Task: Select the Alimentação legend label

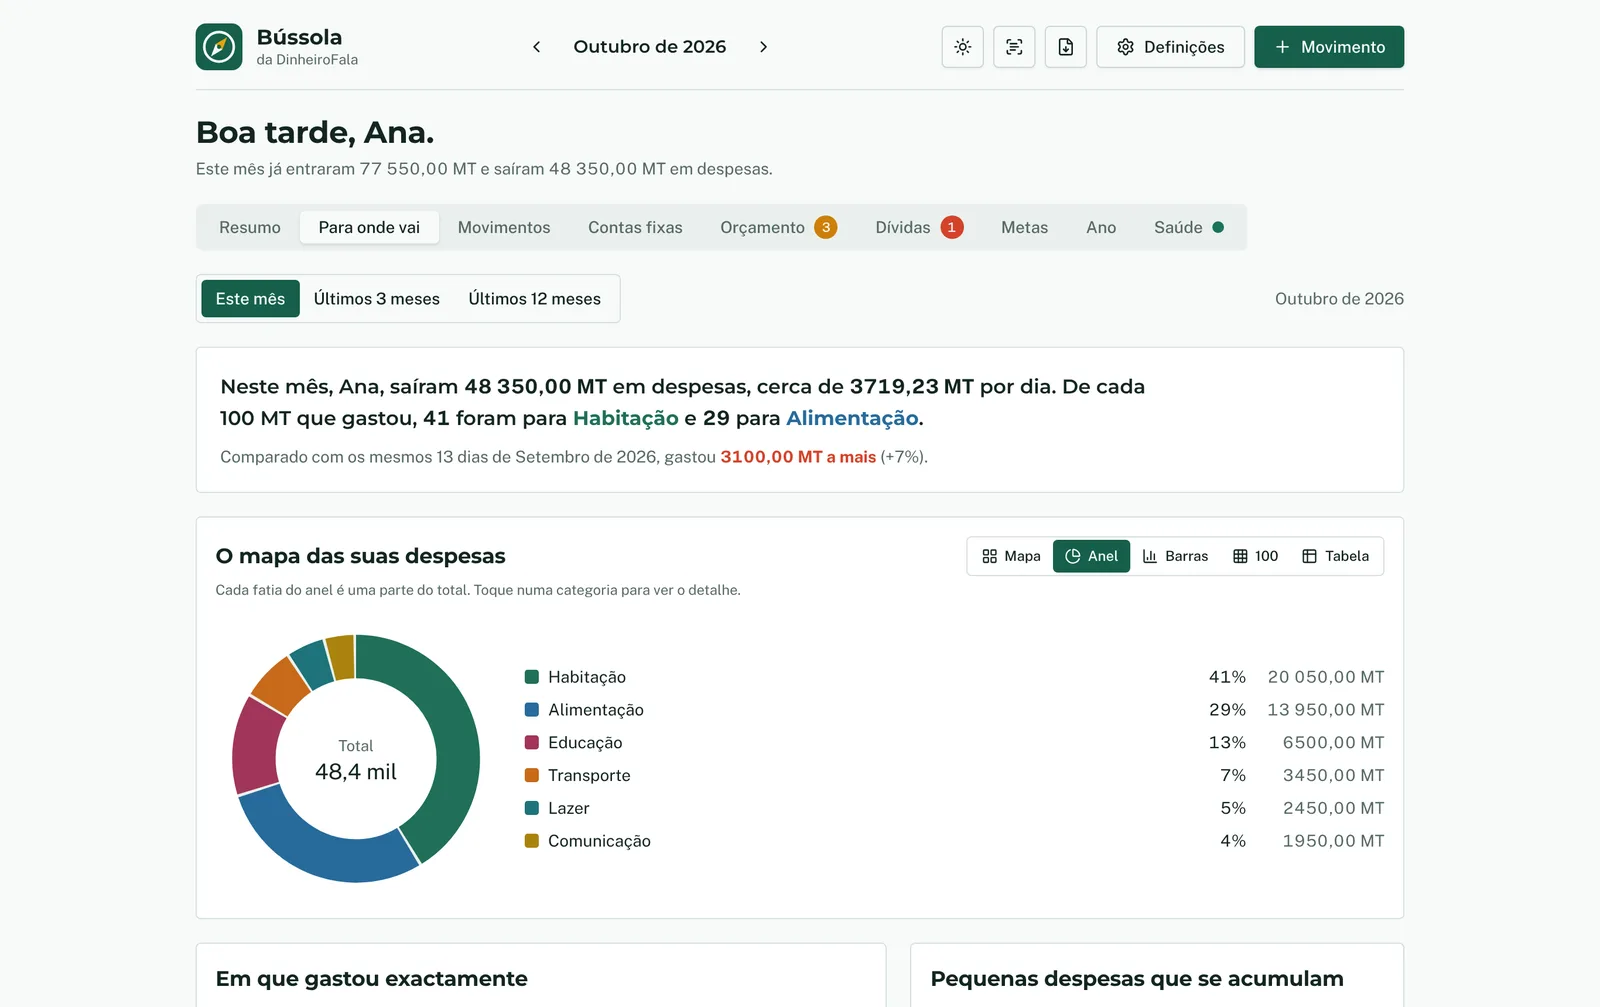Action: pyautogui.click(x=596, y=710)
